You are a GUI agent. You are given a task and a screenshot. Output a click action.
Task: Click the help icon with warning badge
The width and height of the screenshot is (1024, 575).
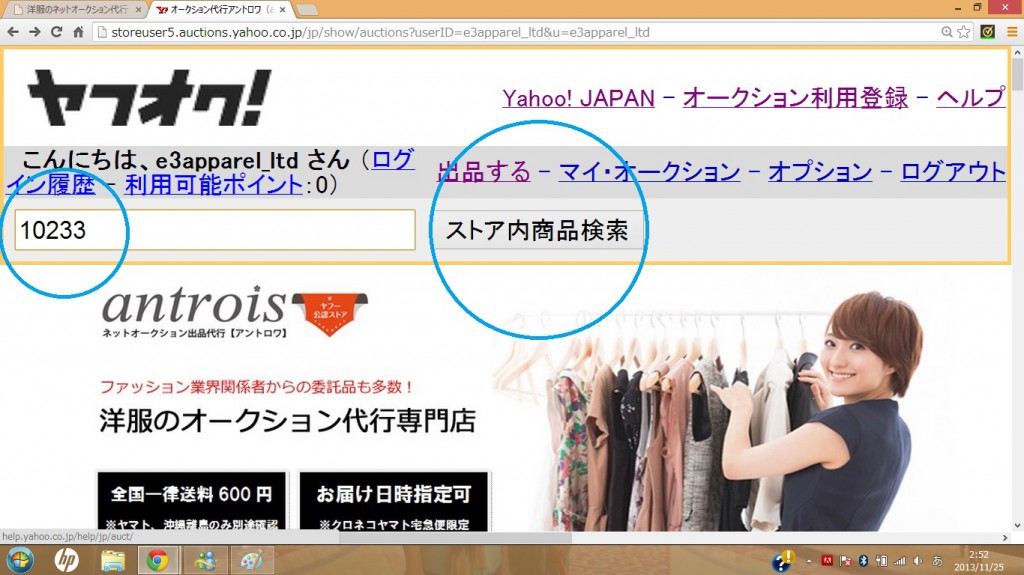783,561
